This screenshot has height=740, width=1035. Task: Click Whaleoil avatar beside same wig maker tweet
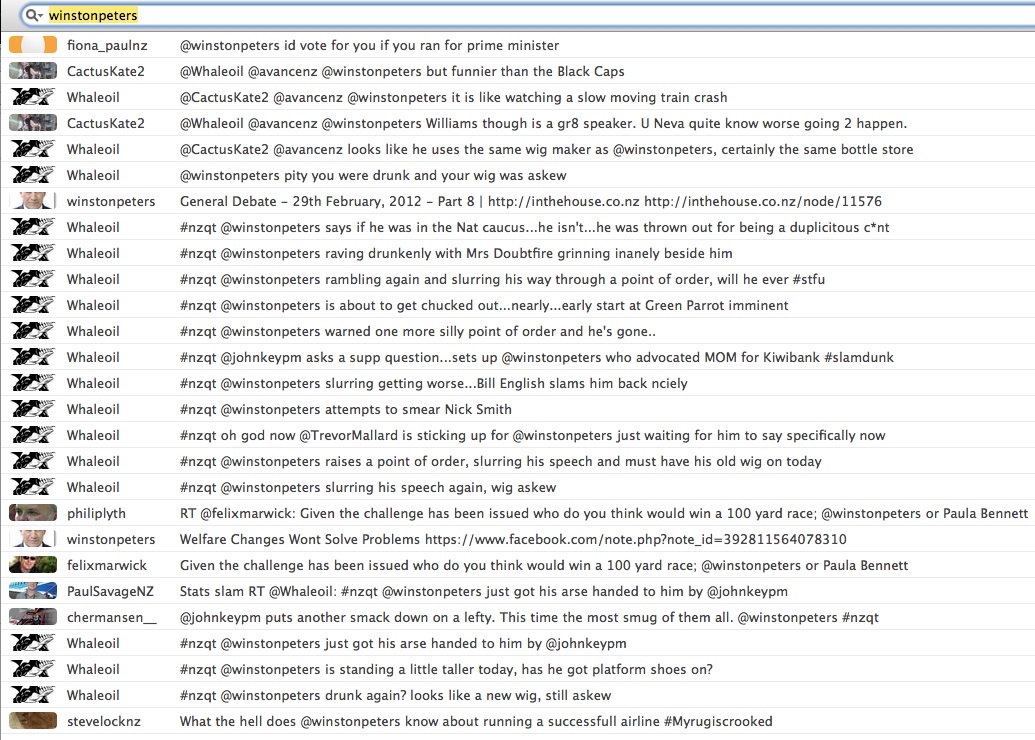pyautogui.click(x=33, y=149)
